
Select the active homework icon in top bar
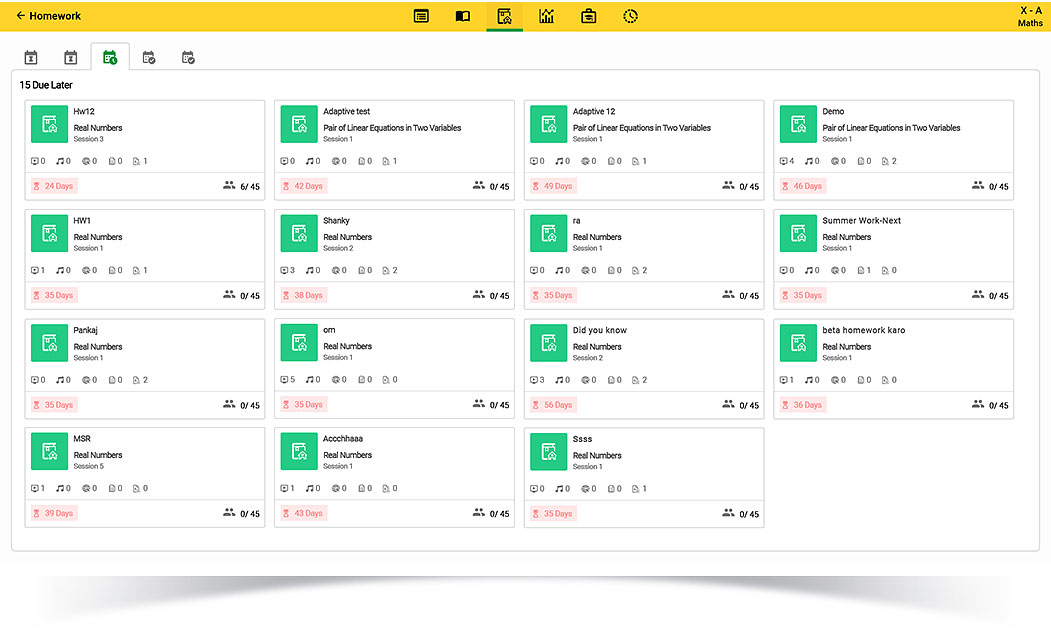pyautogui.click(x=505, y=16)
